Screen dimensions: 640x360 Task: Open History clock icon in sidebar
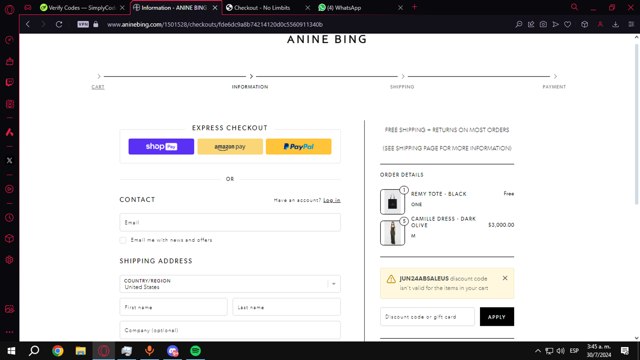coord(9,218)
